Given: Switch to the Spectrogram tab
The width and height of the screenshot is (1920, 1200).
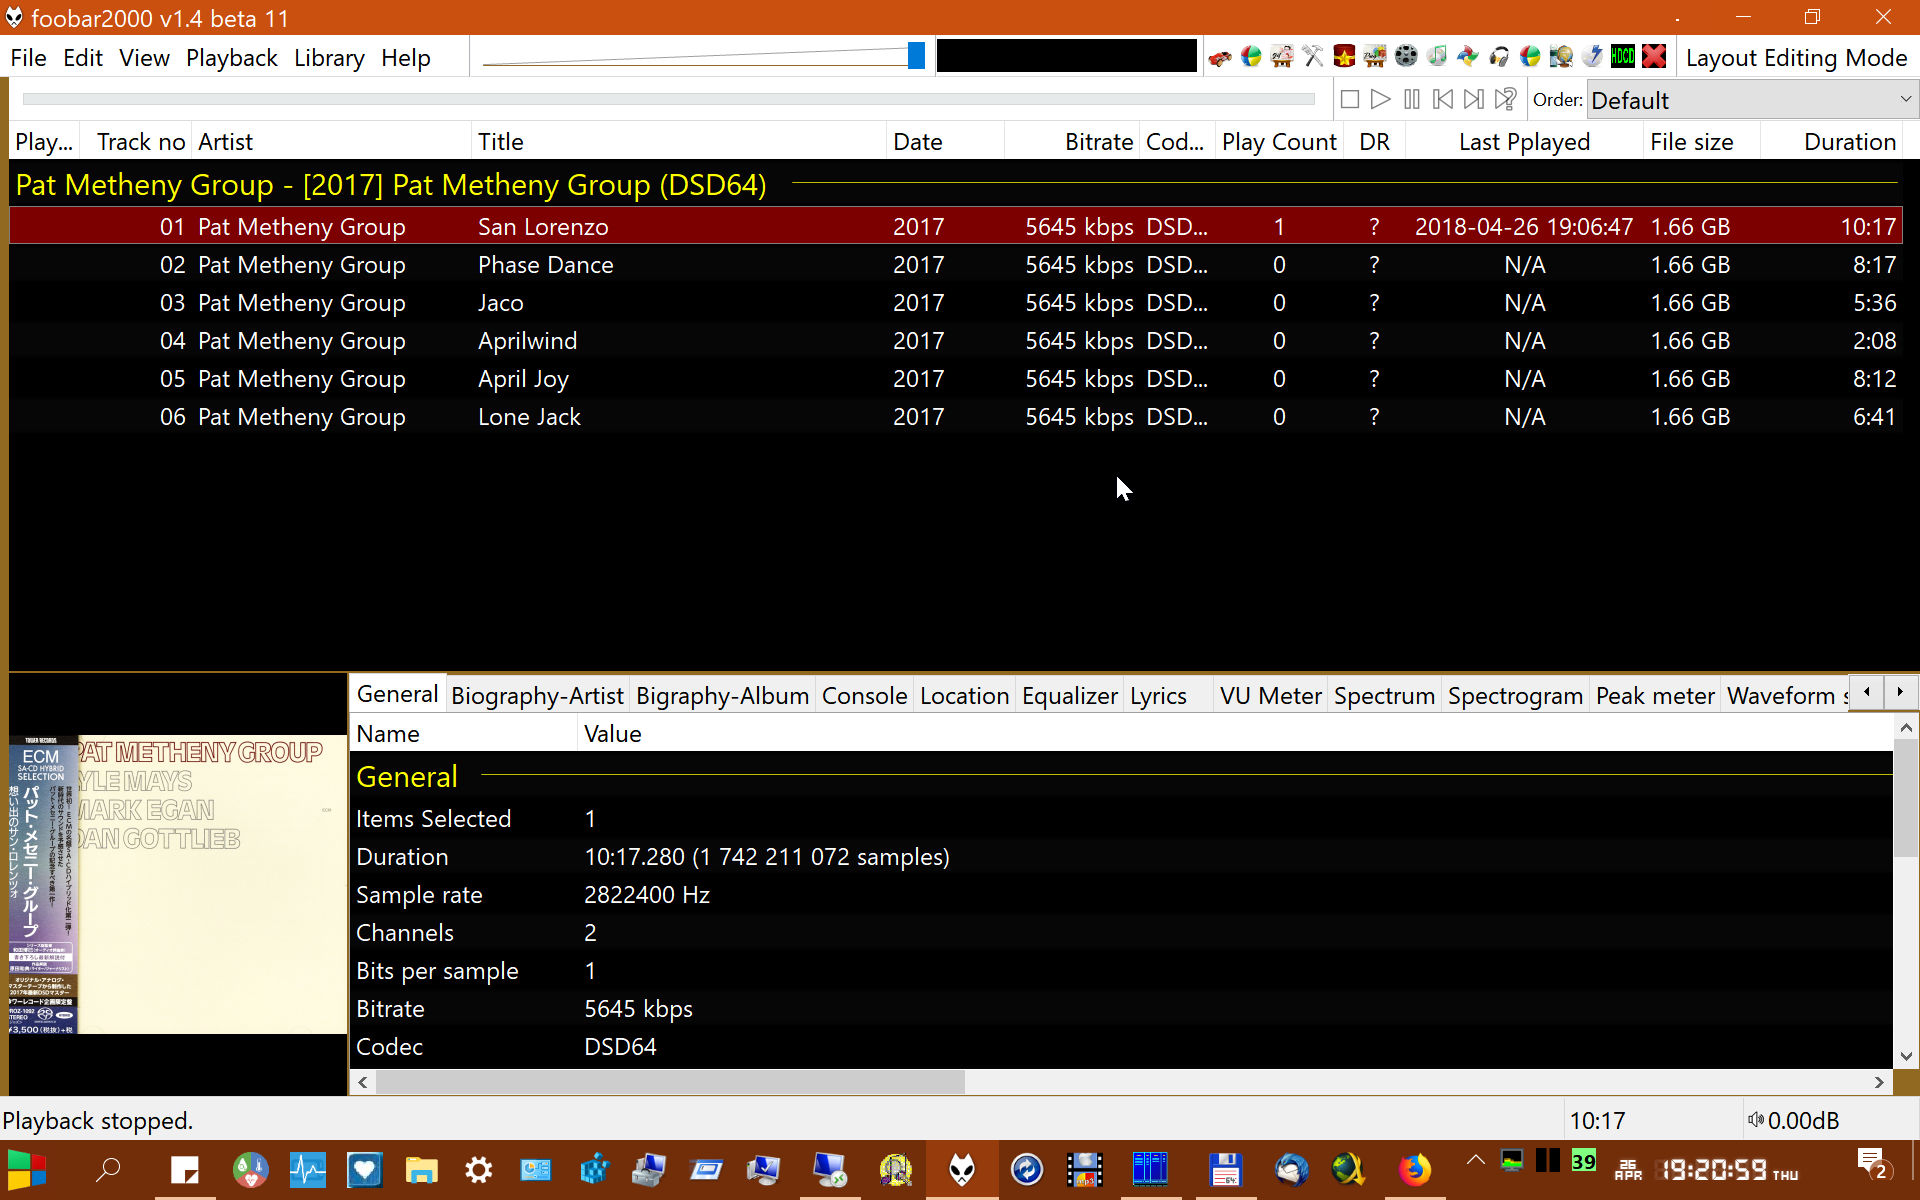Looking at the screenshot, I should click(x=1514, y=696).
